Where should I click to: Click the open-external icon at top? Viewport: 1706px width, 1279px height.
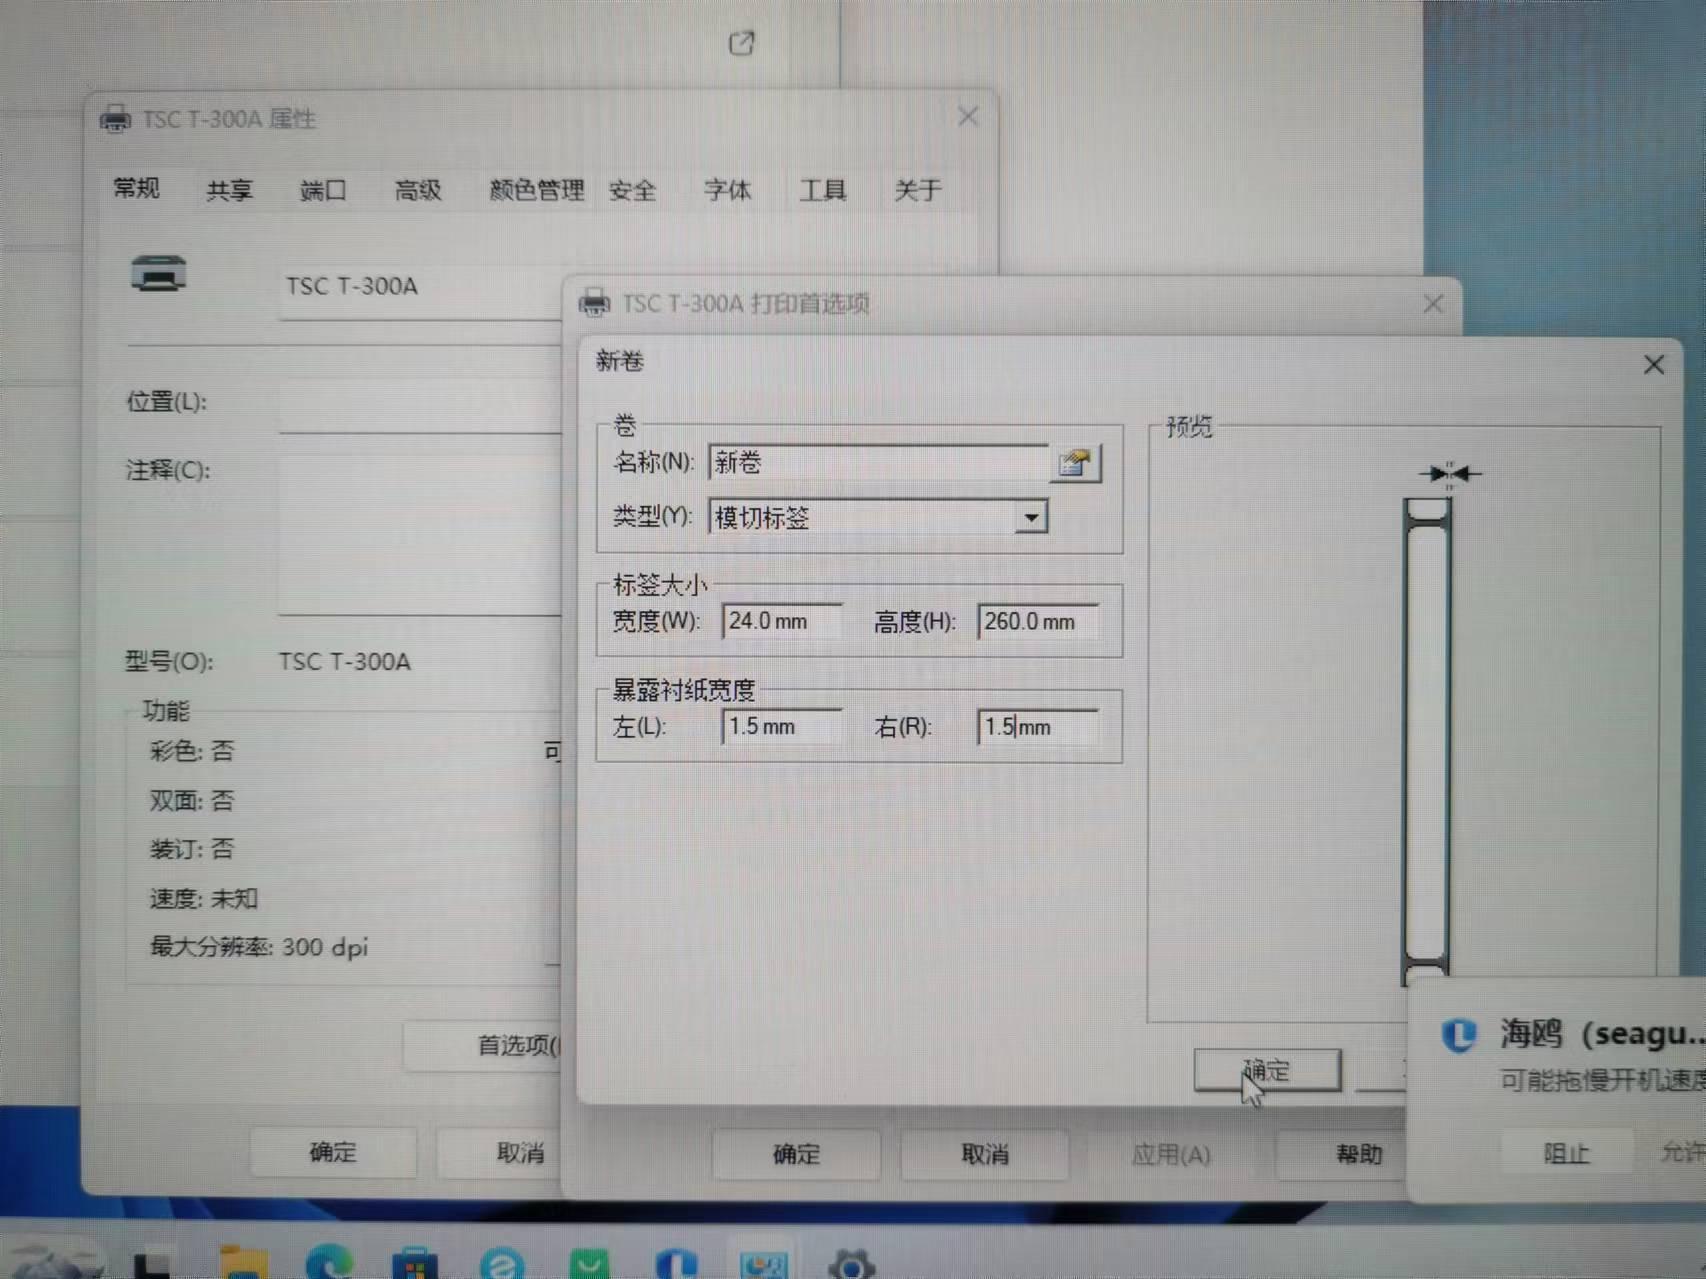pyautogui.click(x=741, y=43)
